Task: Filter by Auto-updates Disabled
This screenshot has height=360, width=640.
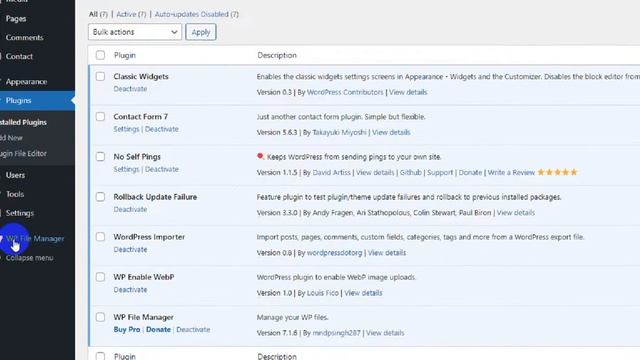Action: coord(197,14)
